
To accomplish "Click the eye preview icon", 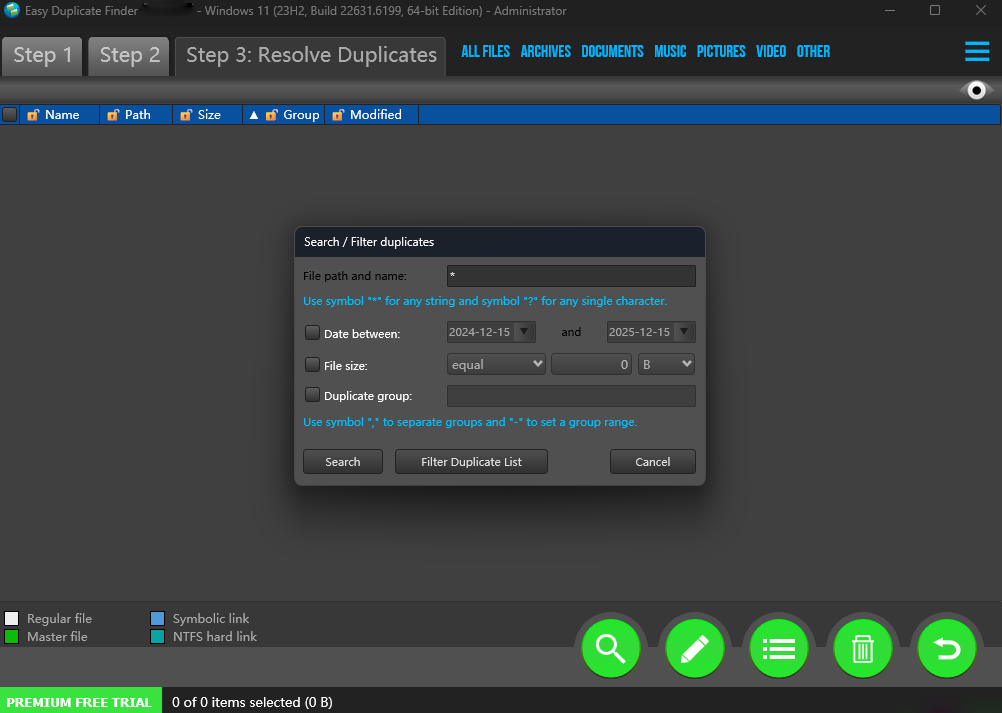I will (976, 91).
